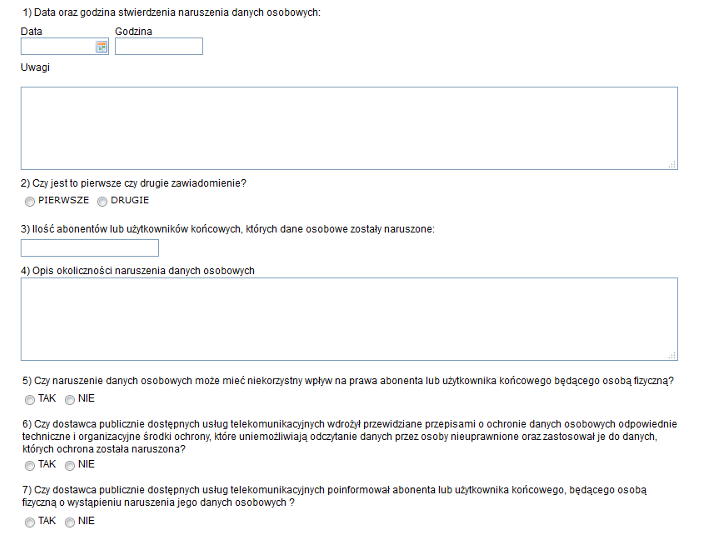Viewport: 701px width, 556px height.
Task: Click the Godzina field label
Action: [134, 31]
